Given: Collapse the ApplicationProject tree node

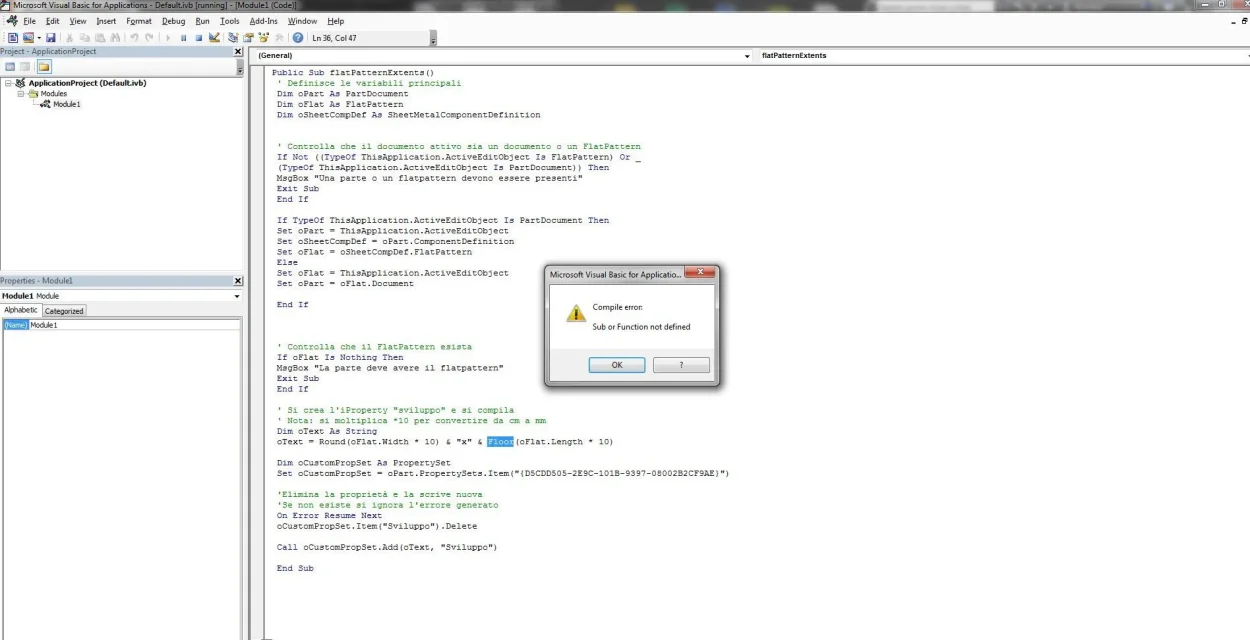Looking at the screenshot, I should coord(8,83).
